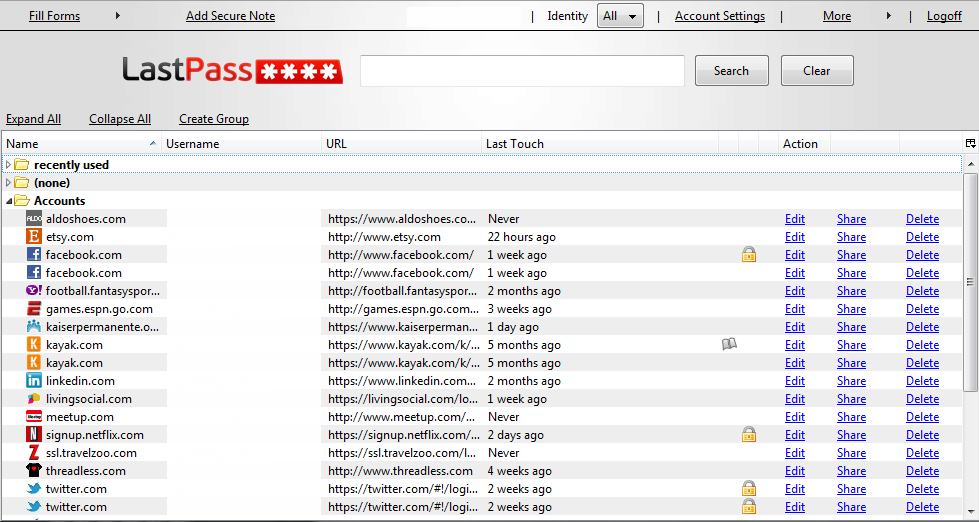Select the etsy.com URL cell
979x522 pixels.
(x=385, y=237)
